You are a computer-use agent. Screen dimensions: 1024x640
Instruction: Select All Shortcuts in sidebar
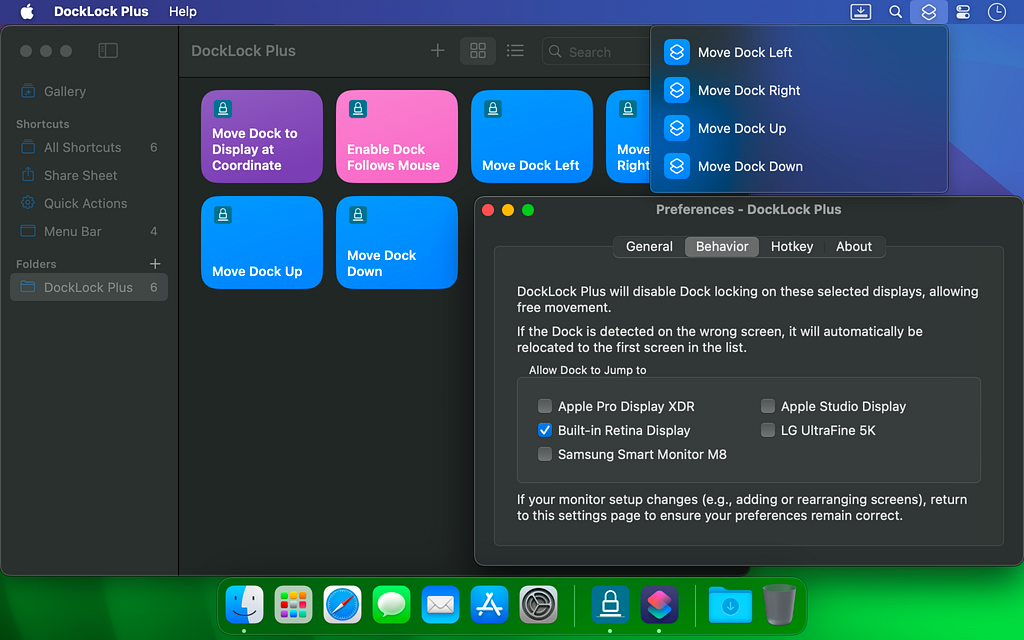click(x=89, y=148)
